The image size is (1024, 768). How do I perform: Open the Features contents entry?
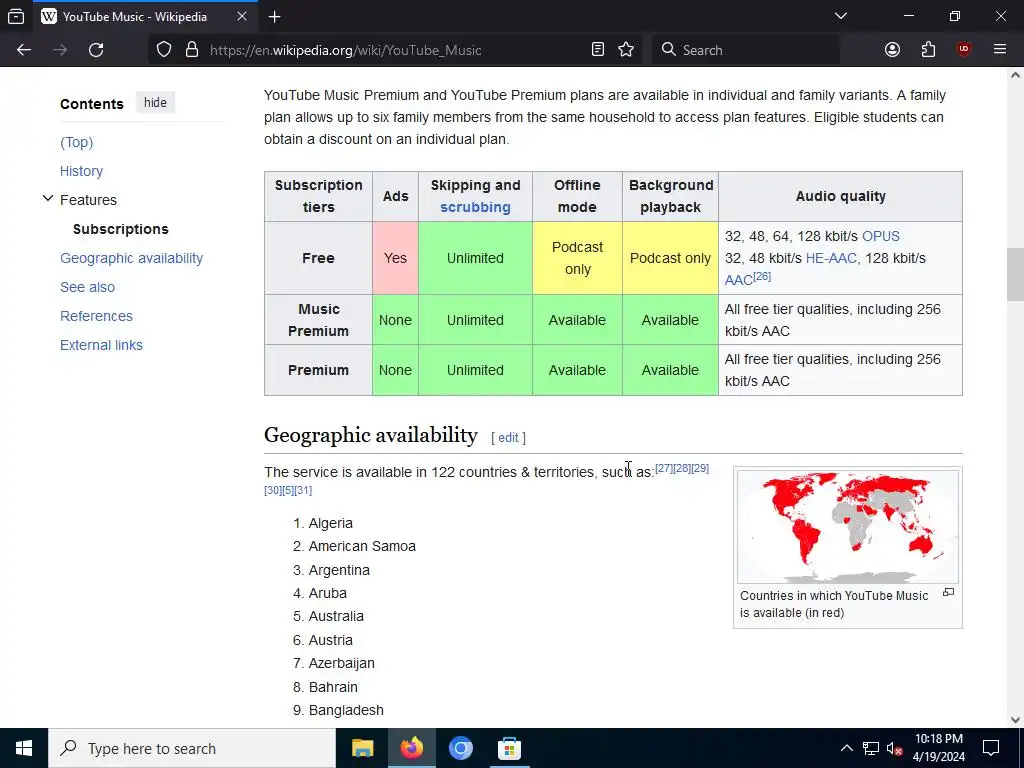88,200
